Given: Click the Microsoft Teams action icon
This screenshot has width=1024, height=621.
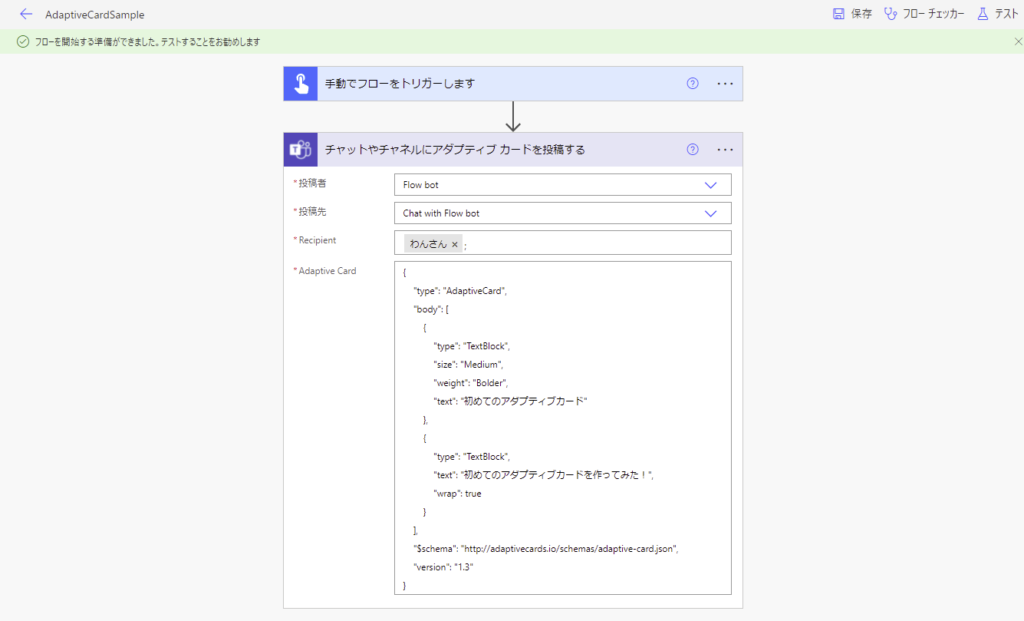Looking at the screenshot, I should click(x=300, y=150).
